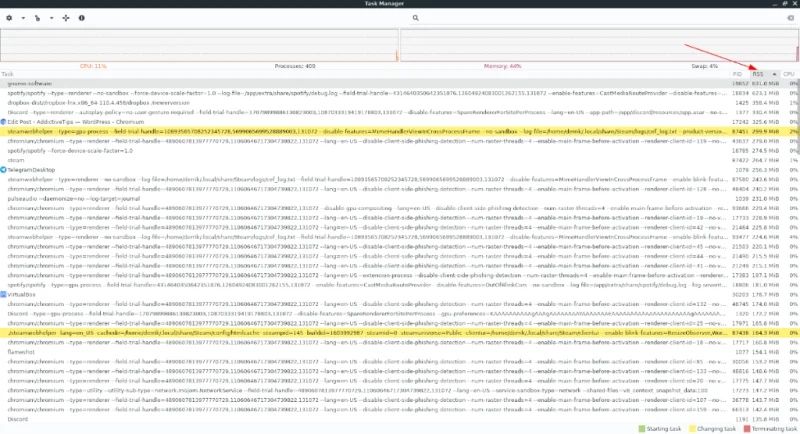Click the green Starting task legend swatch
Viewport: 800px width, 434px height.
pyautogui.click(x=642, y=429)
